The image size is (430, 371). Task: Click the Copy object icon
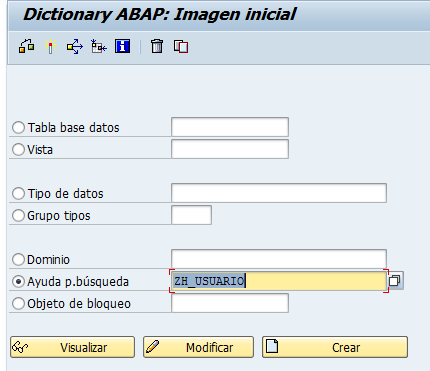click(181, 46)
